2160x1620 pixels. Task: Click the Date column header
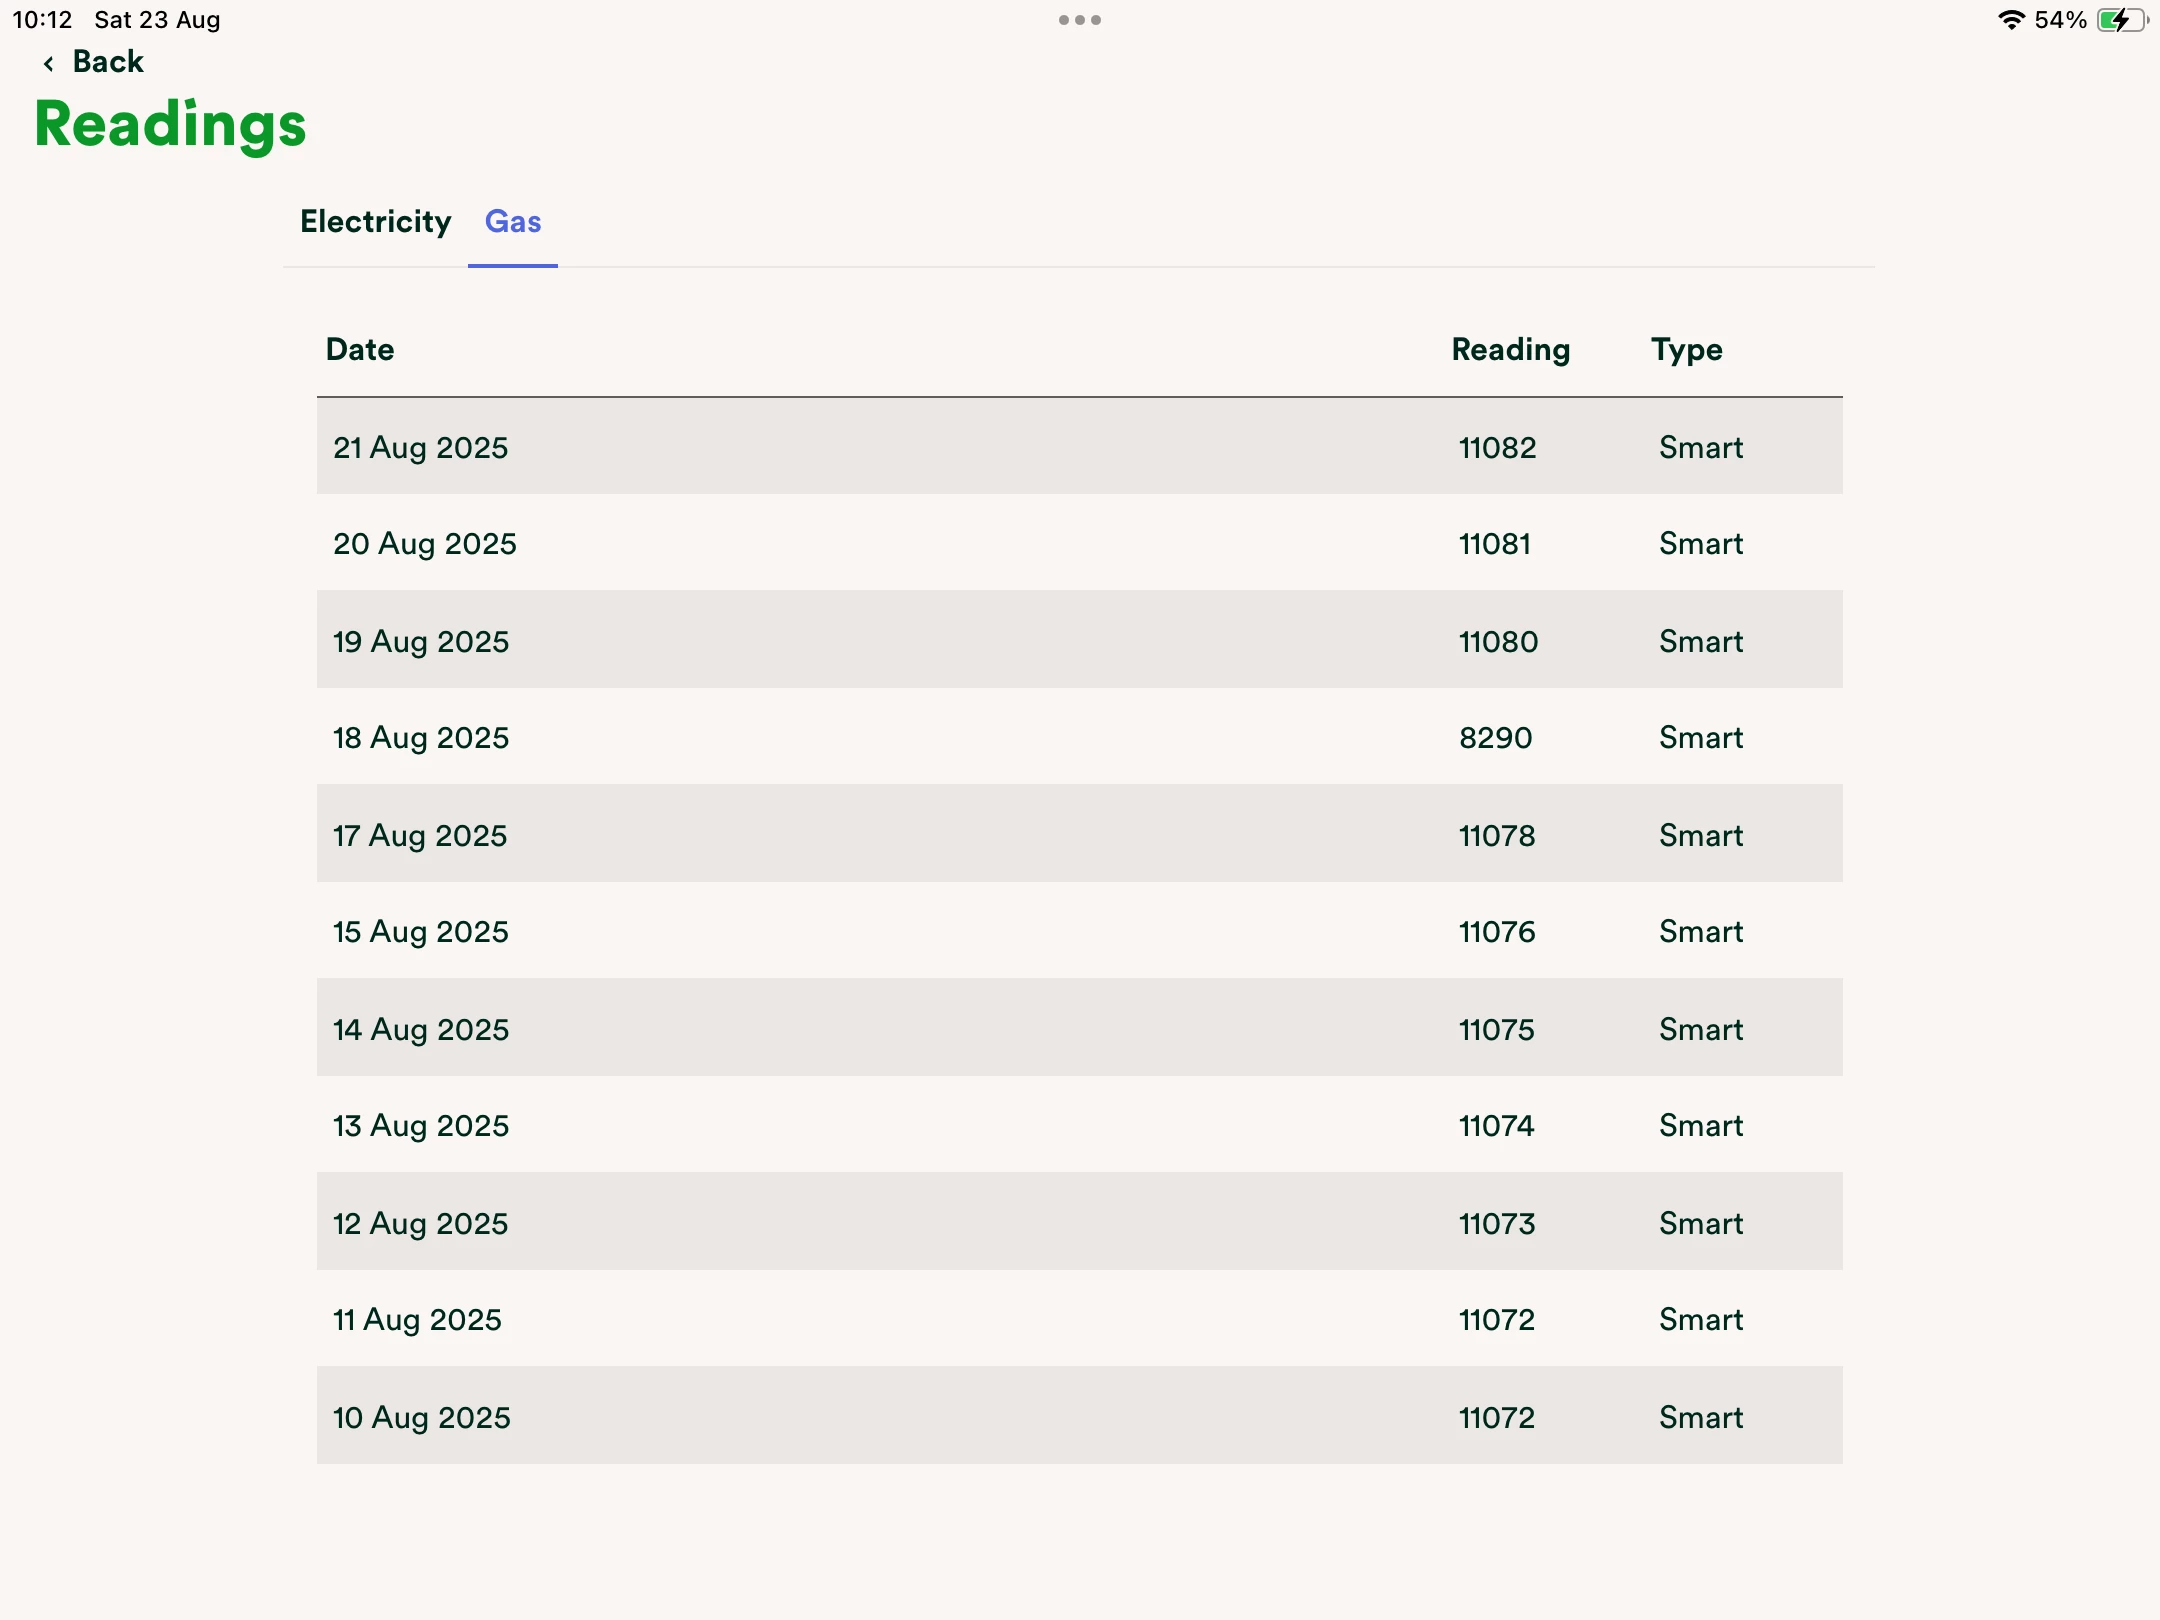click(x=360, y=350)
